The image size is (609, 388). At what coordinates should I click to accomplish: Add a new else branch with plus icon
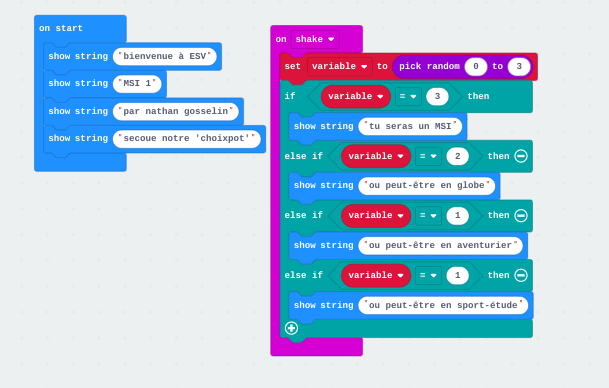click(291, 328)
